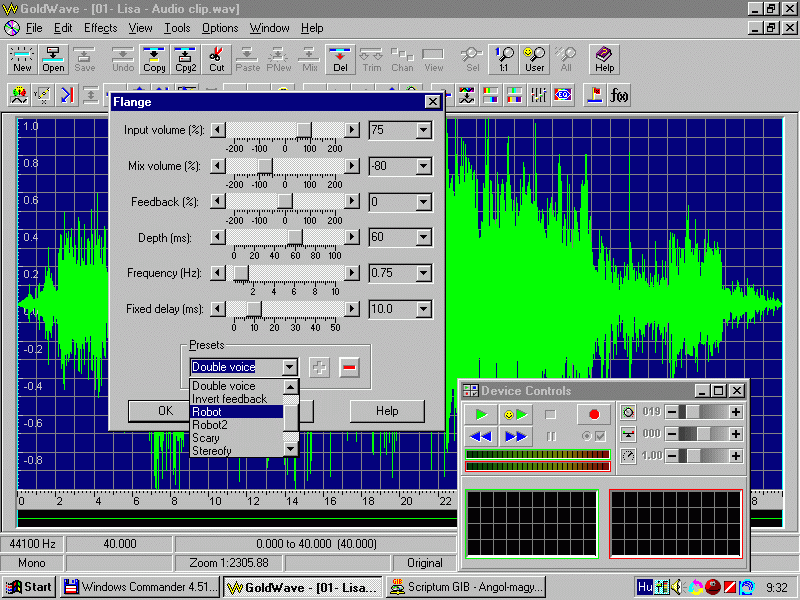This screenshot has width=800, height=600.
Task: Select the Scary preset
Action: tap(236, 438)
